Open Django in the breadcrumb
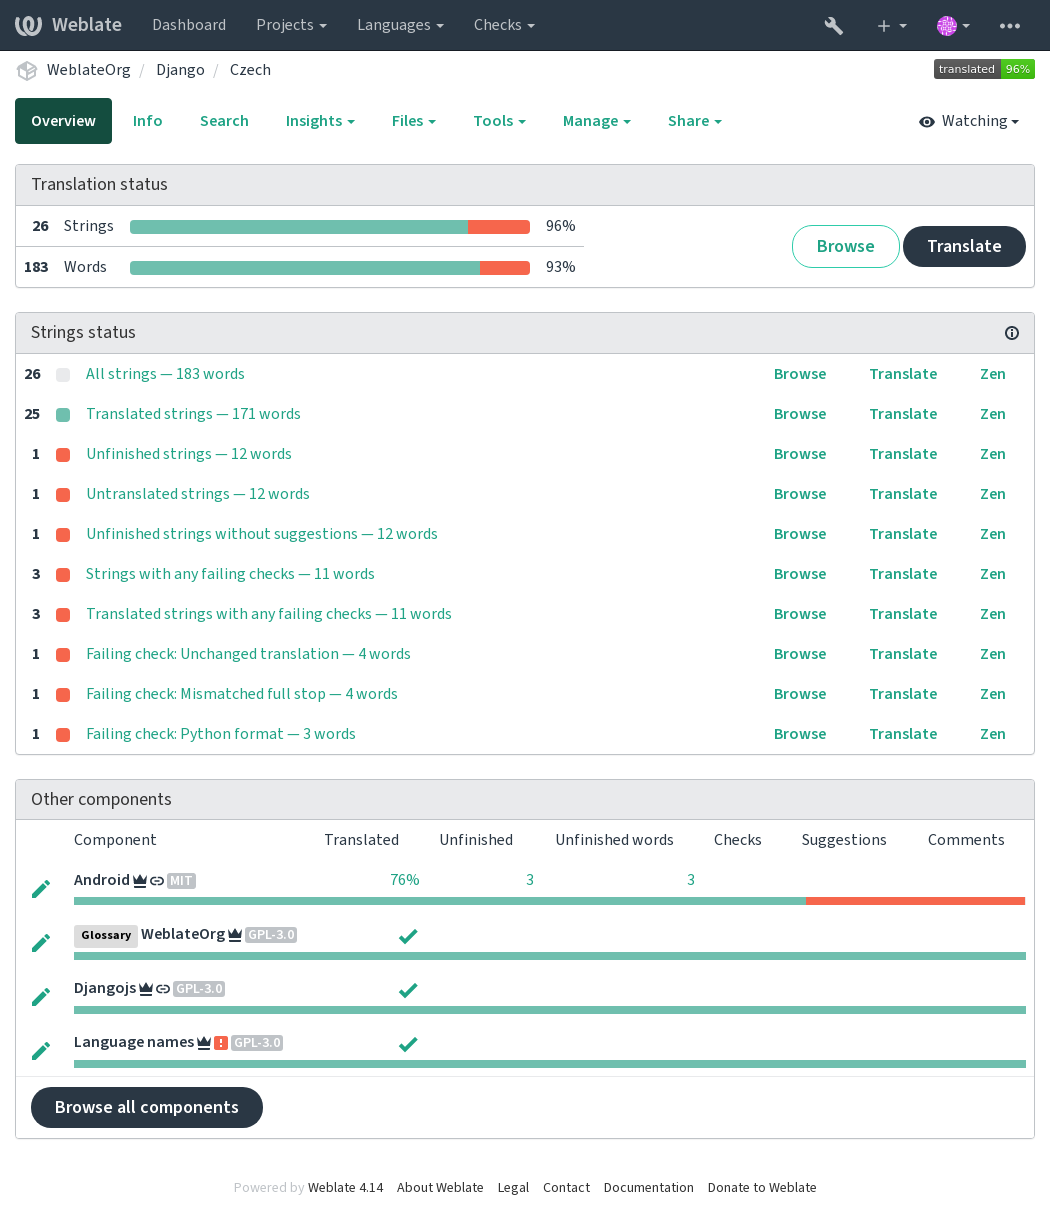 pyautogui.click(x=180, y=70)
